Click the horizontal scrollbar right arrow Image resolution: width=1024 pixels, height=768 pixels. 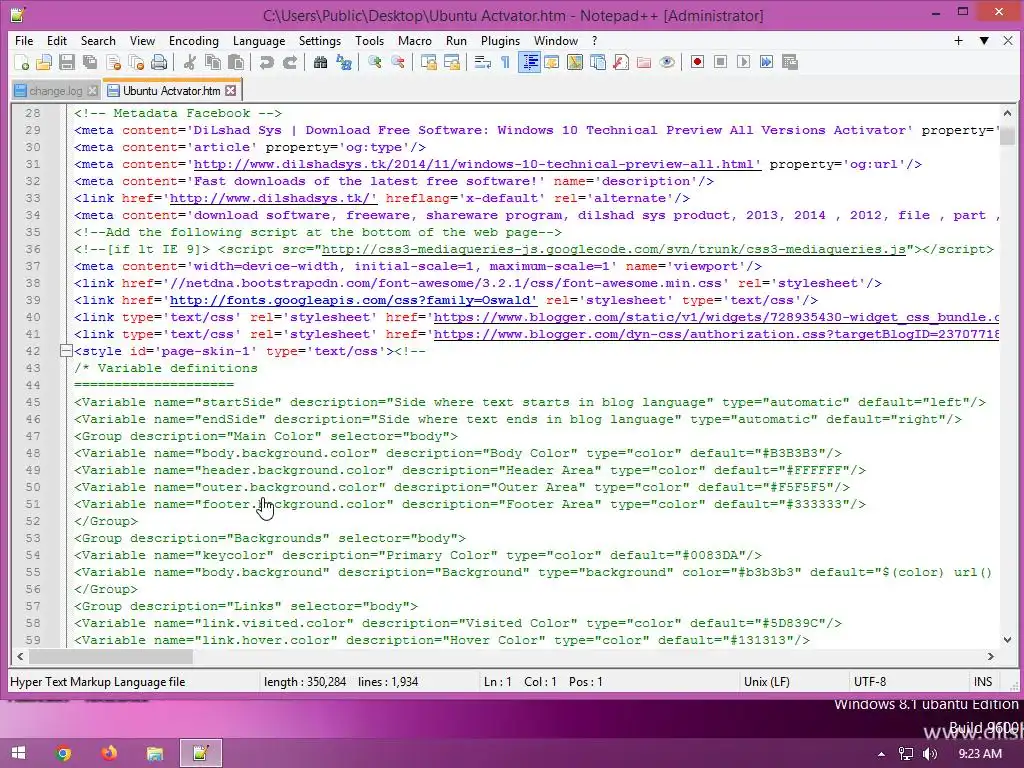click(991, 656)
